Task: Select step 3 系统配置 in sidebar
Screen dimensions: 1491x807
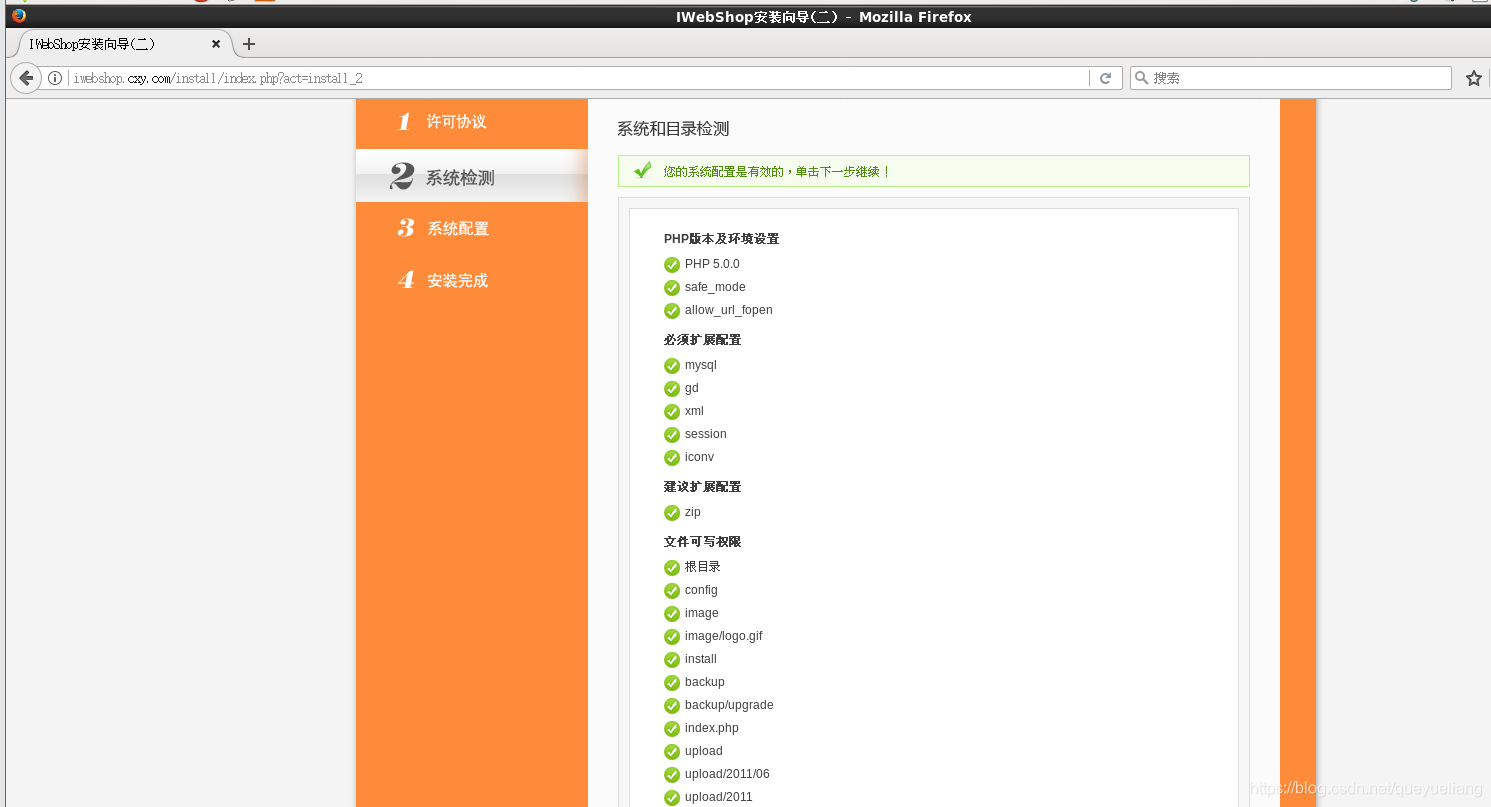Action: click(x=472, y=228)
